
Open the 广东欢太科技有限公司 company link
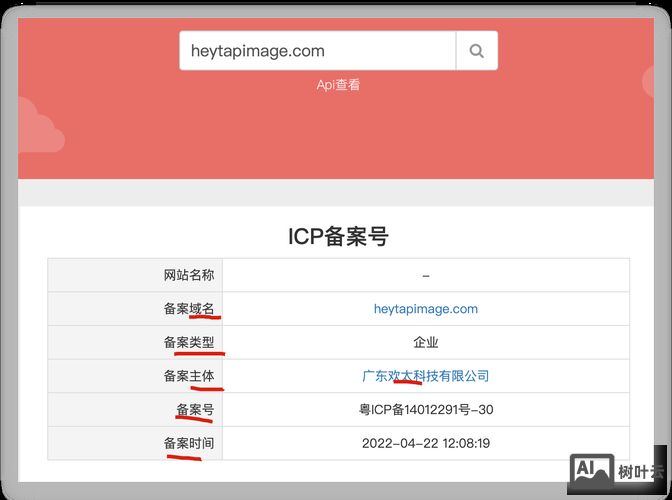coord(426,376)
